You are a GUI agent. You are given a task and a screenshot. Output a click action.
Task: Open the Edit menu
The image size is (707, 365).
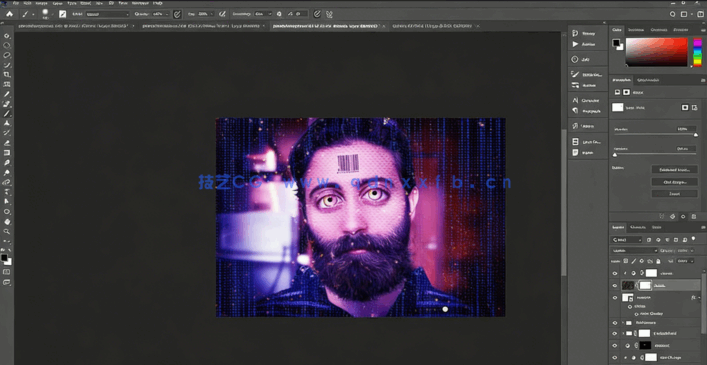(x=27, y=3)
